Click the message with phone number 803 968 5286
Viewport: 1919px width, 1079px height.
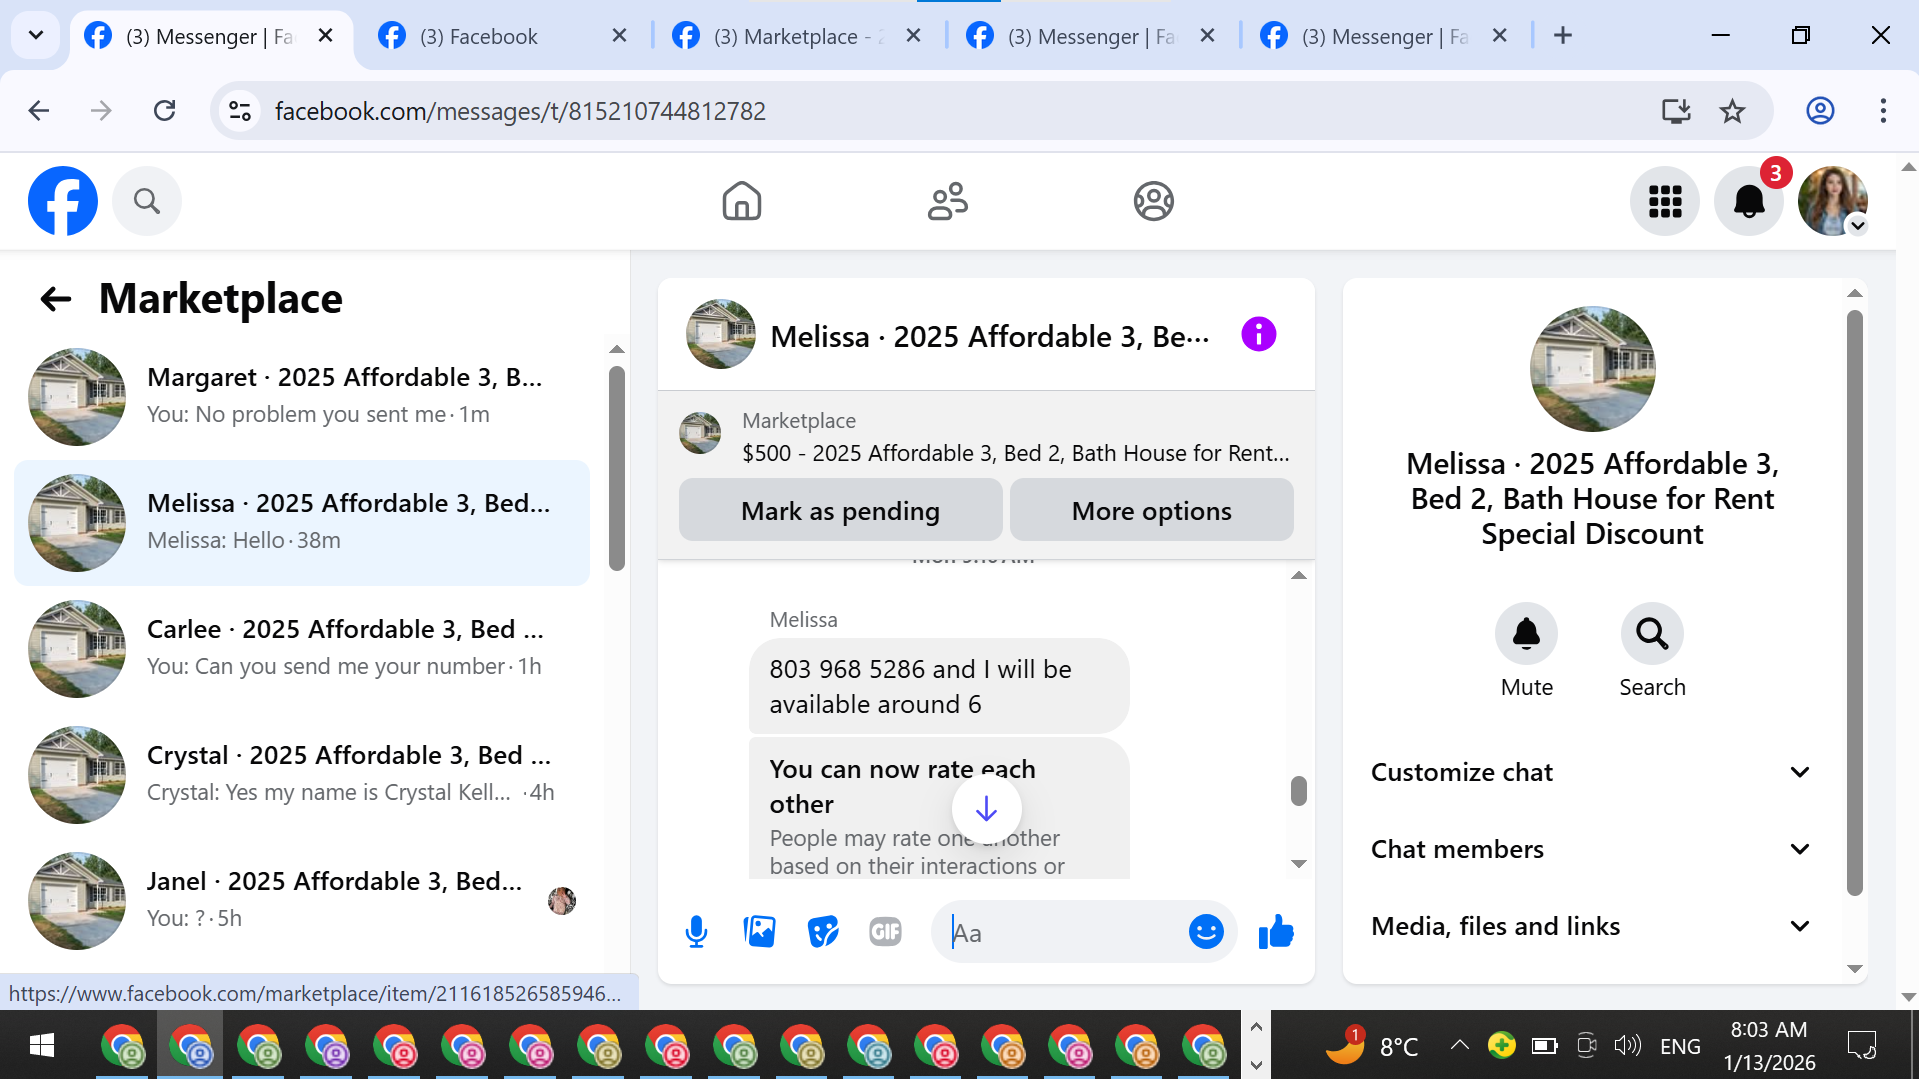click(938, 686)
